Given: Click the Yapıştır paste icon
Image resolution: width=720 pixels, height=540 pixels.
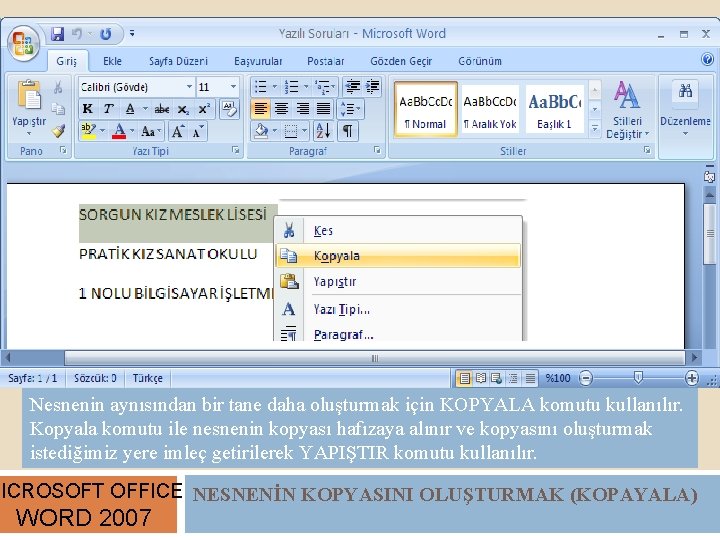Looking at the screenshot, I should [28, 95].
